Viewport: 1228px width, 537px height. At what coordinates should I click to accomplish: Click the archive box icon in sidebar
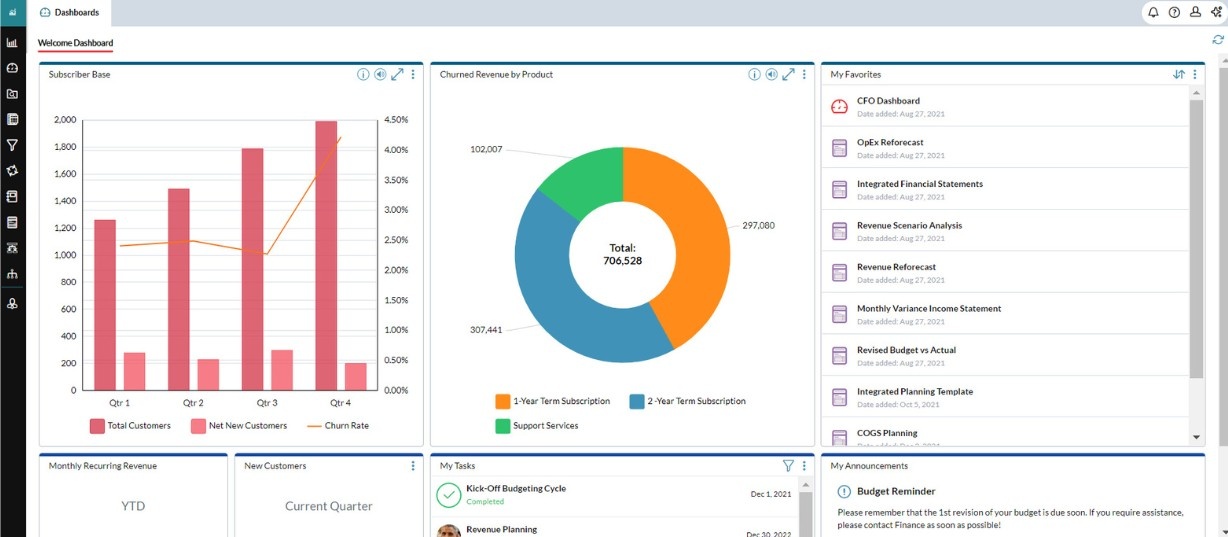click(12, 196)
